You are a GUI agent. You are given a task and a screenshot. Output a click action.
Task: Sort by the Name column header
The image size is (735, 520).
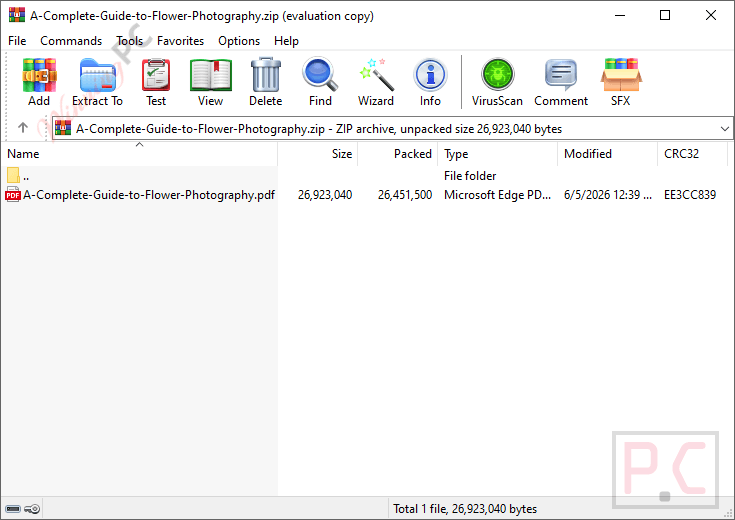(139, 154)
